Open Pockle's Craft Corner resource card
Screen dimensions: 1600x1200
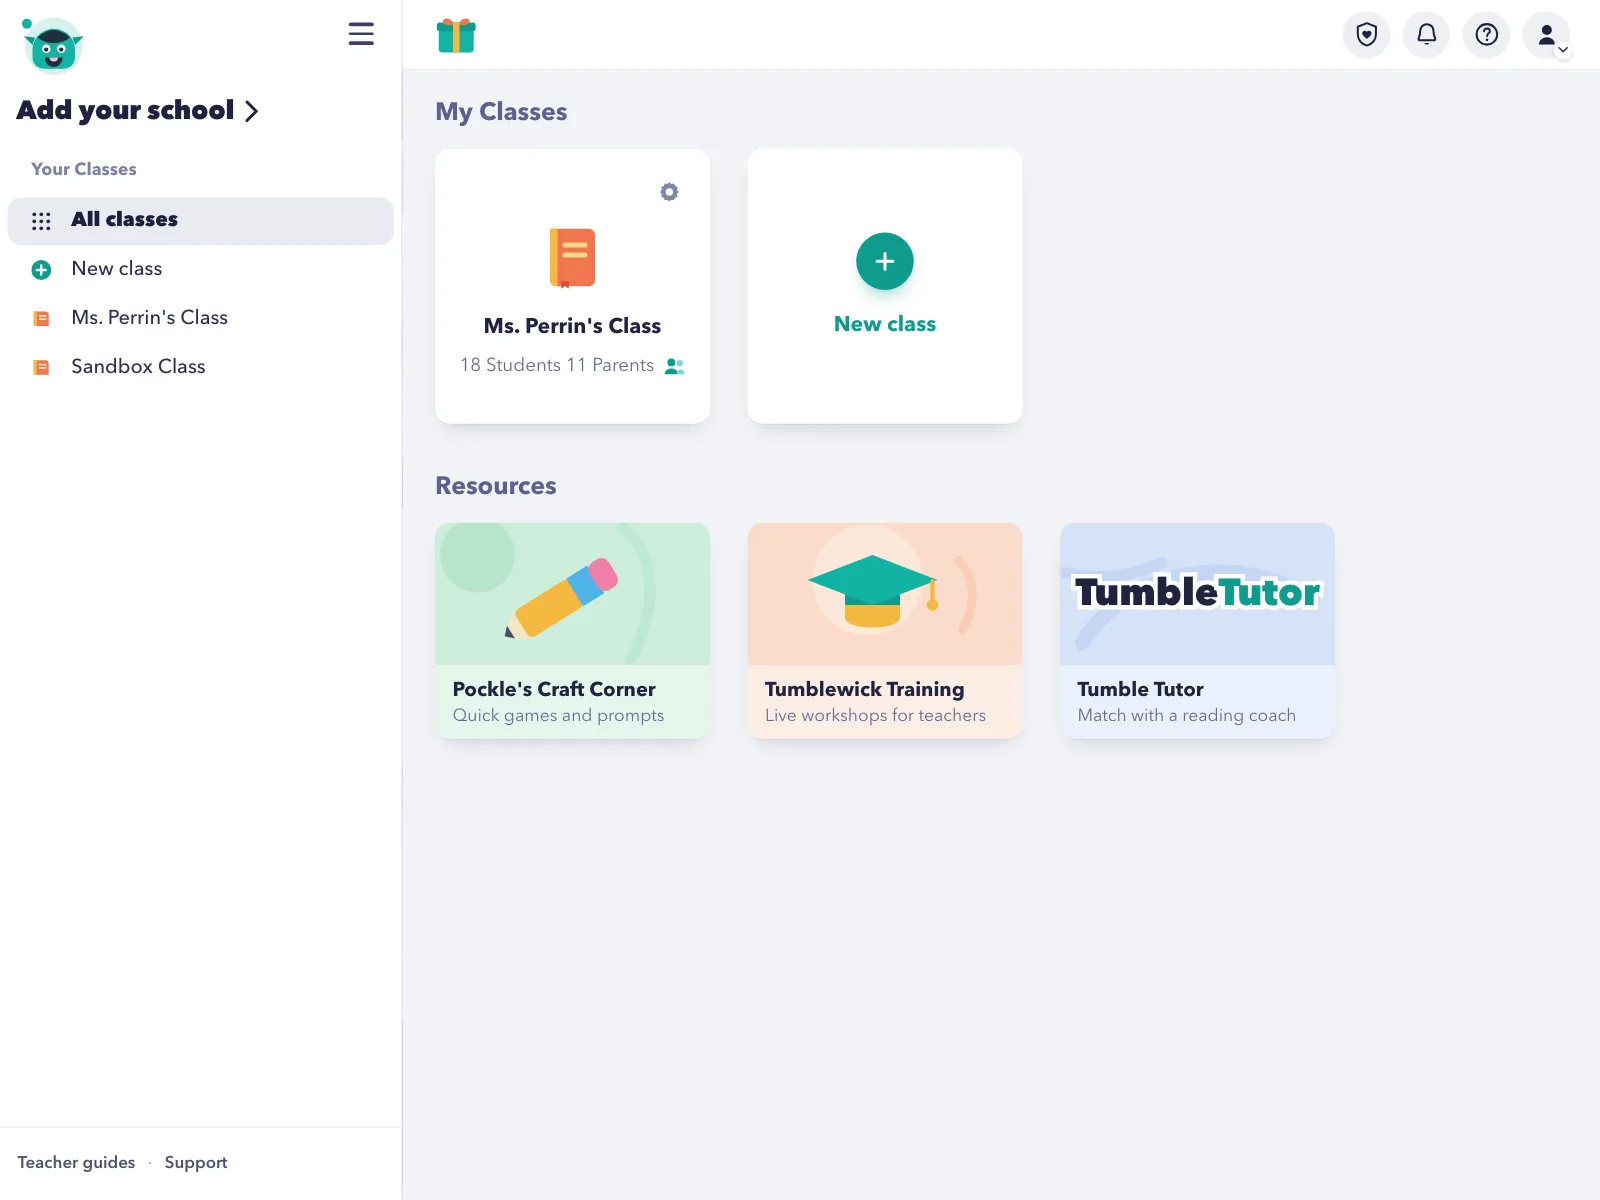(572, 631)
